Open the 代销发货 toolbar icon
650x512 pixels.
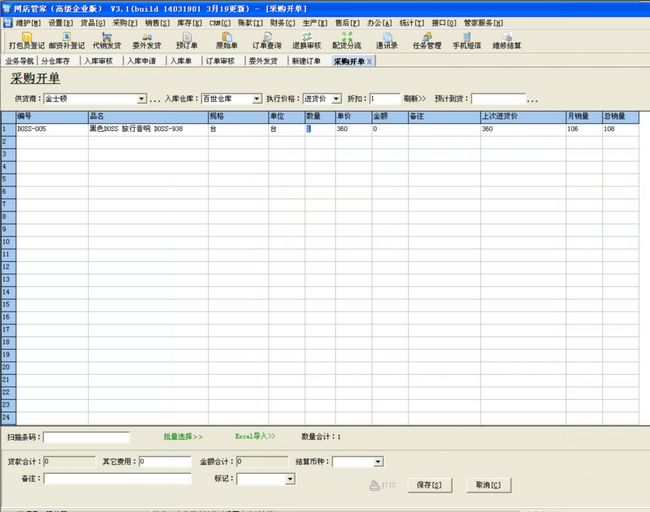point(107,41)
